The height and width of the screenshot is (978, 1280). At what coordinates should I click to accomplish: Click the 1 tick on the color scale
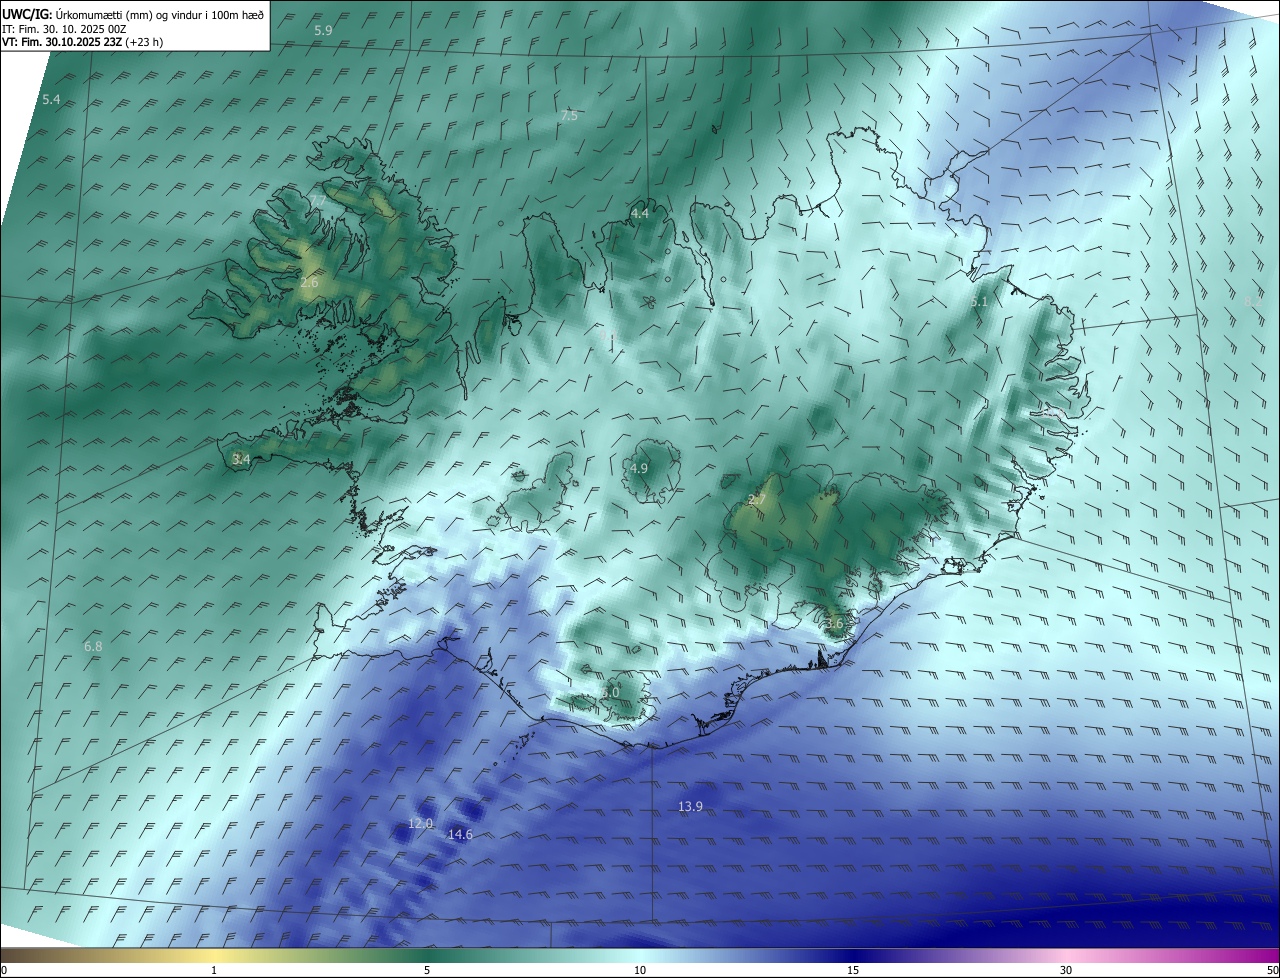[x=214, y=970]
